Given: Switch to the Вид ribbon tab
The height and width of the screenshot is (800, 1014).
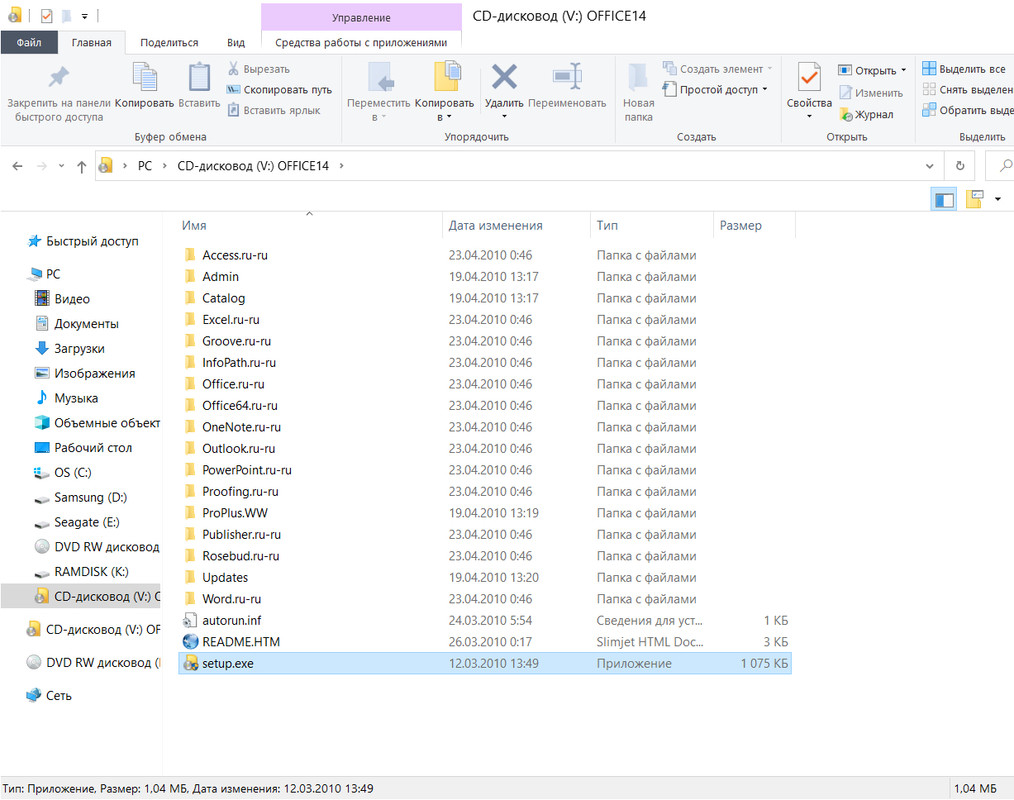Looking at the screenshot, I should pyautogui.click(x=236, y=43).
